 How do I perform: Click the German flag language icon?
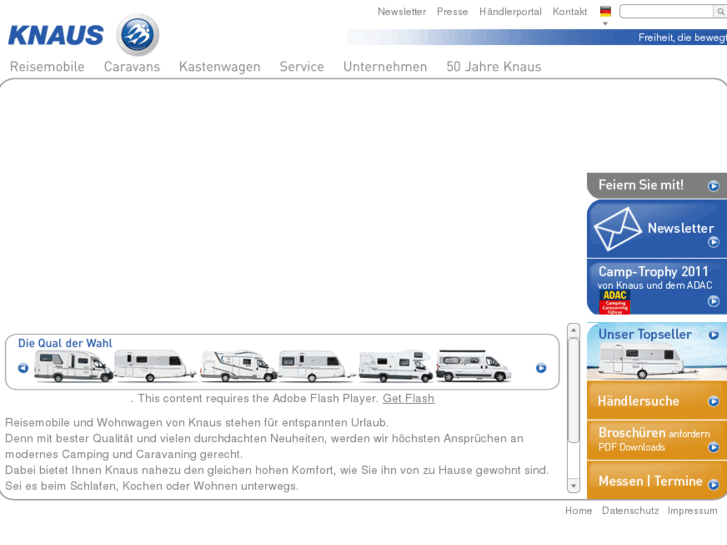point(605,11)
